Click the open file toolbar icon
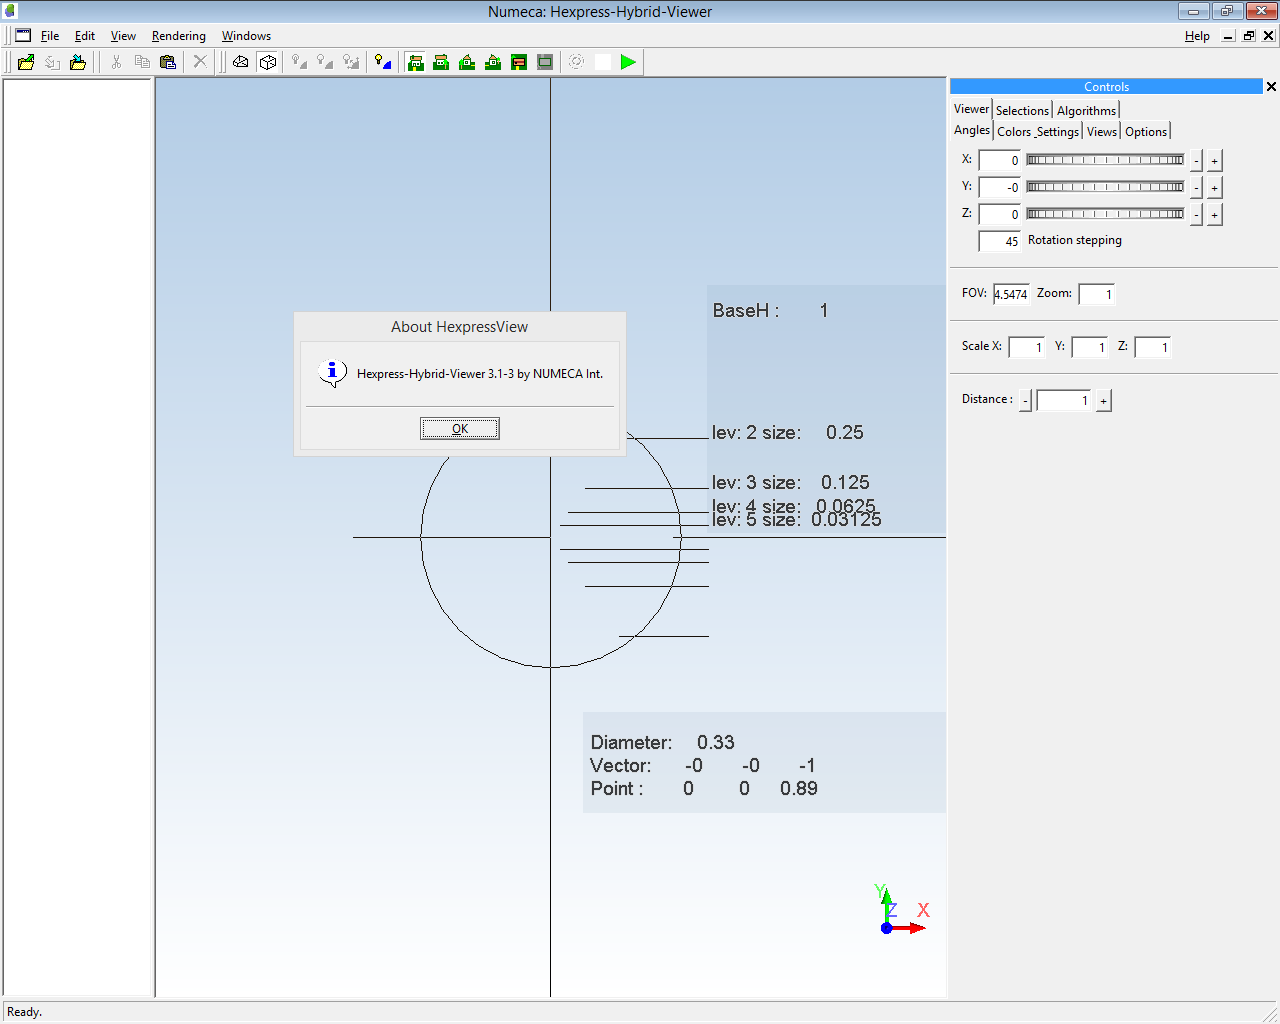Viewport: 1280px width, 1024px height. (26, 62)
